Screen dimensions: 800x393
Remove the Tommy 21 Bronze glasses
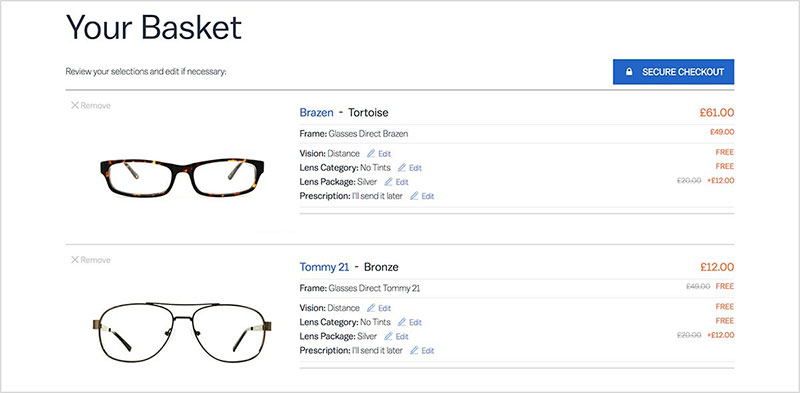tap(91, 260)
